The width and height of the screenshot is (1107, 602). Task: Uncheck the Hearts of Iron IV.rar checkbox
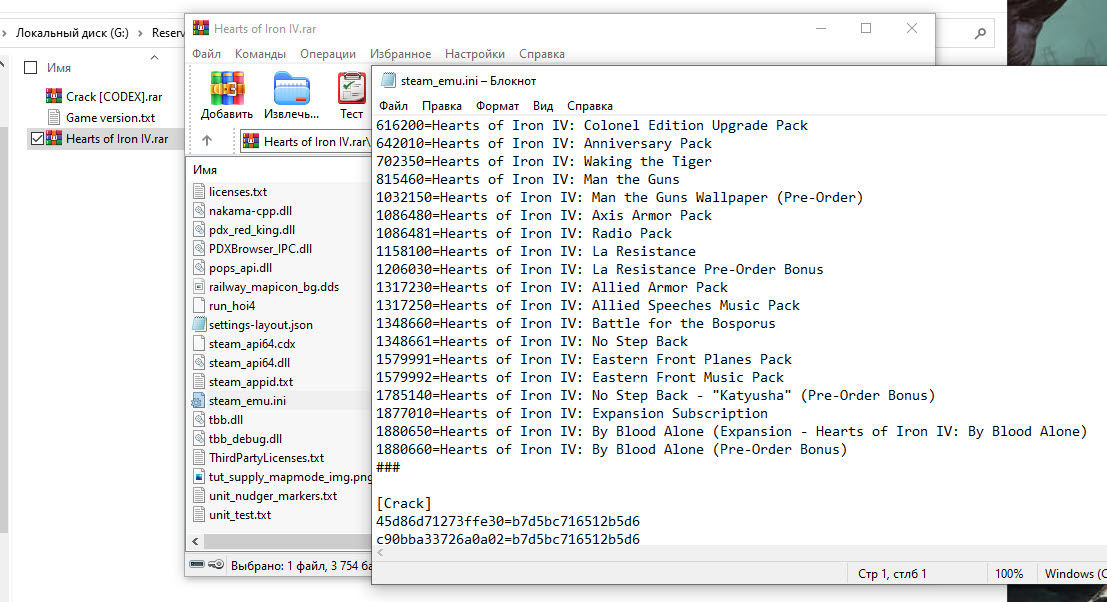(x=38, y=139)
